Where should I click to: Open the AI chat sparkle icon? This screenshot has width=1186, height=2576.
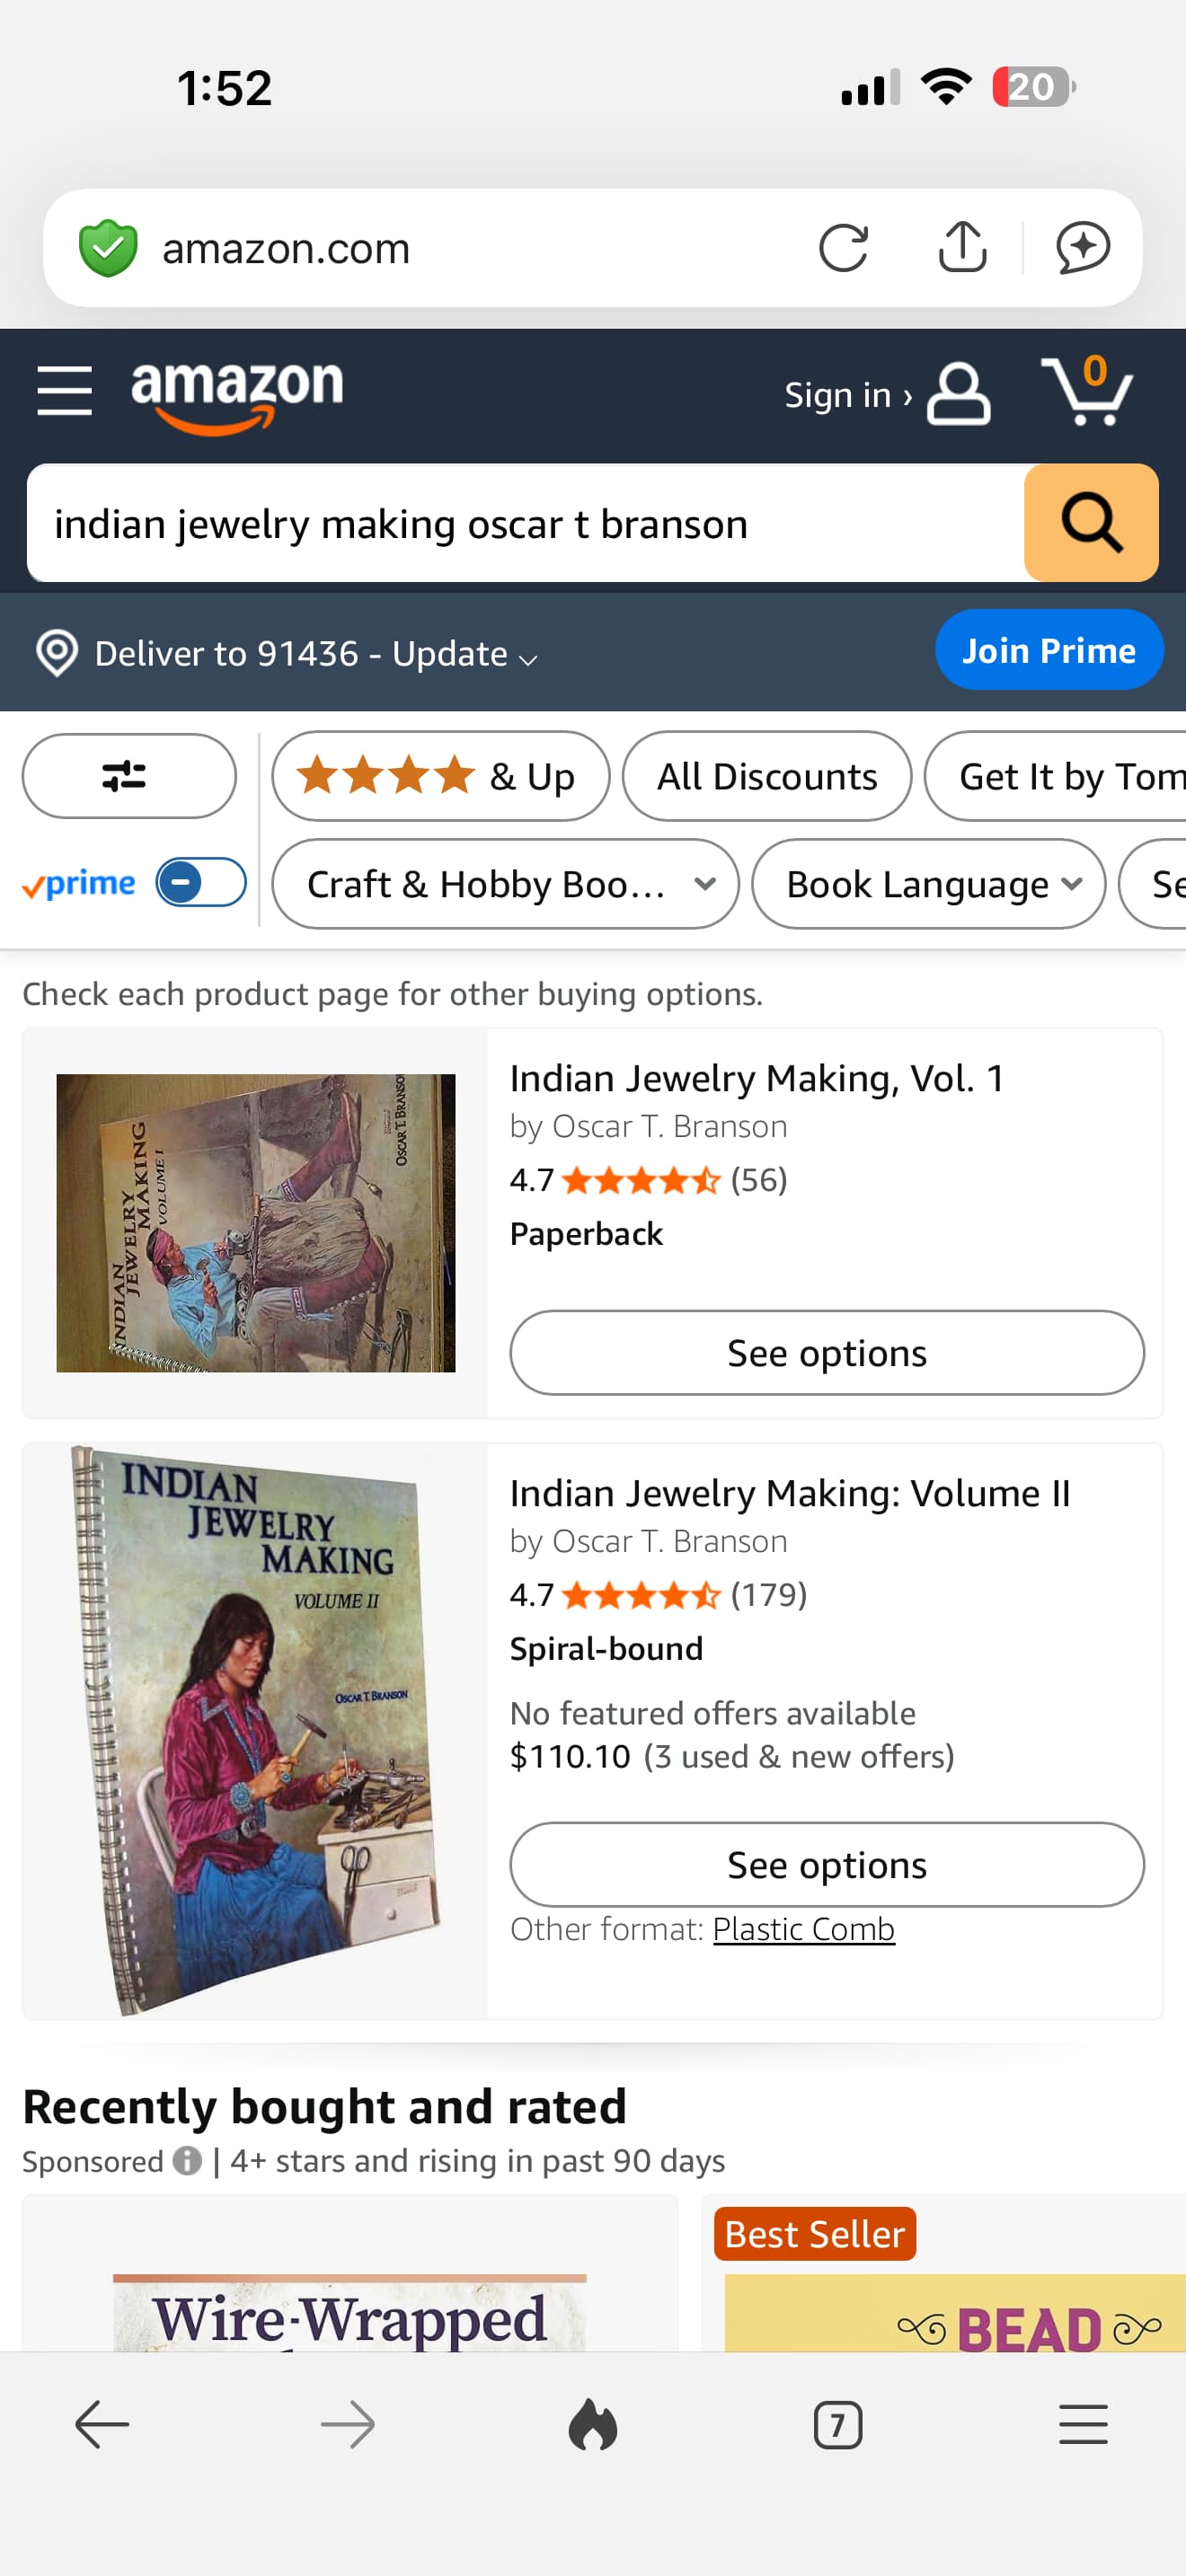pyautogui.click(x=1083, y=248)
